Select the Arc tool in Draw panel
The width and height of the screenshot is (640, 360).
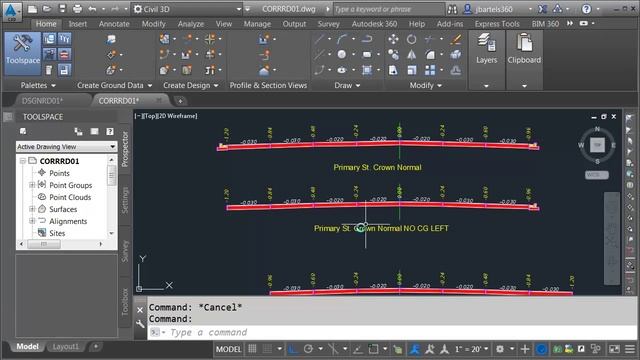coord(342,39)
